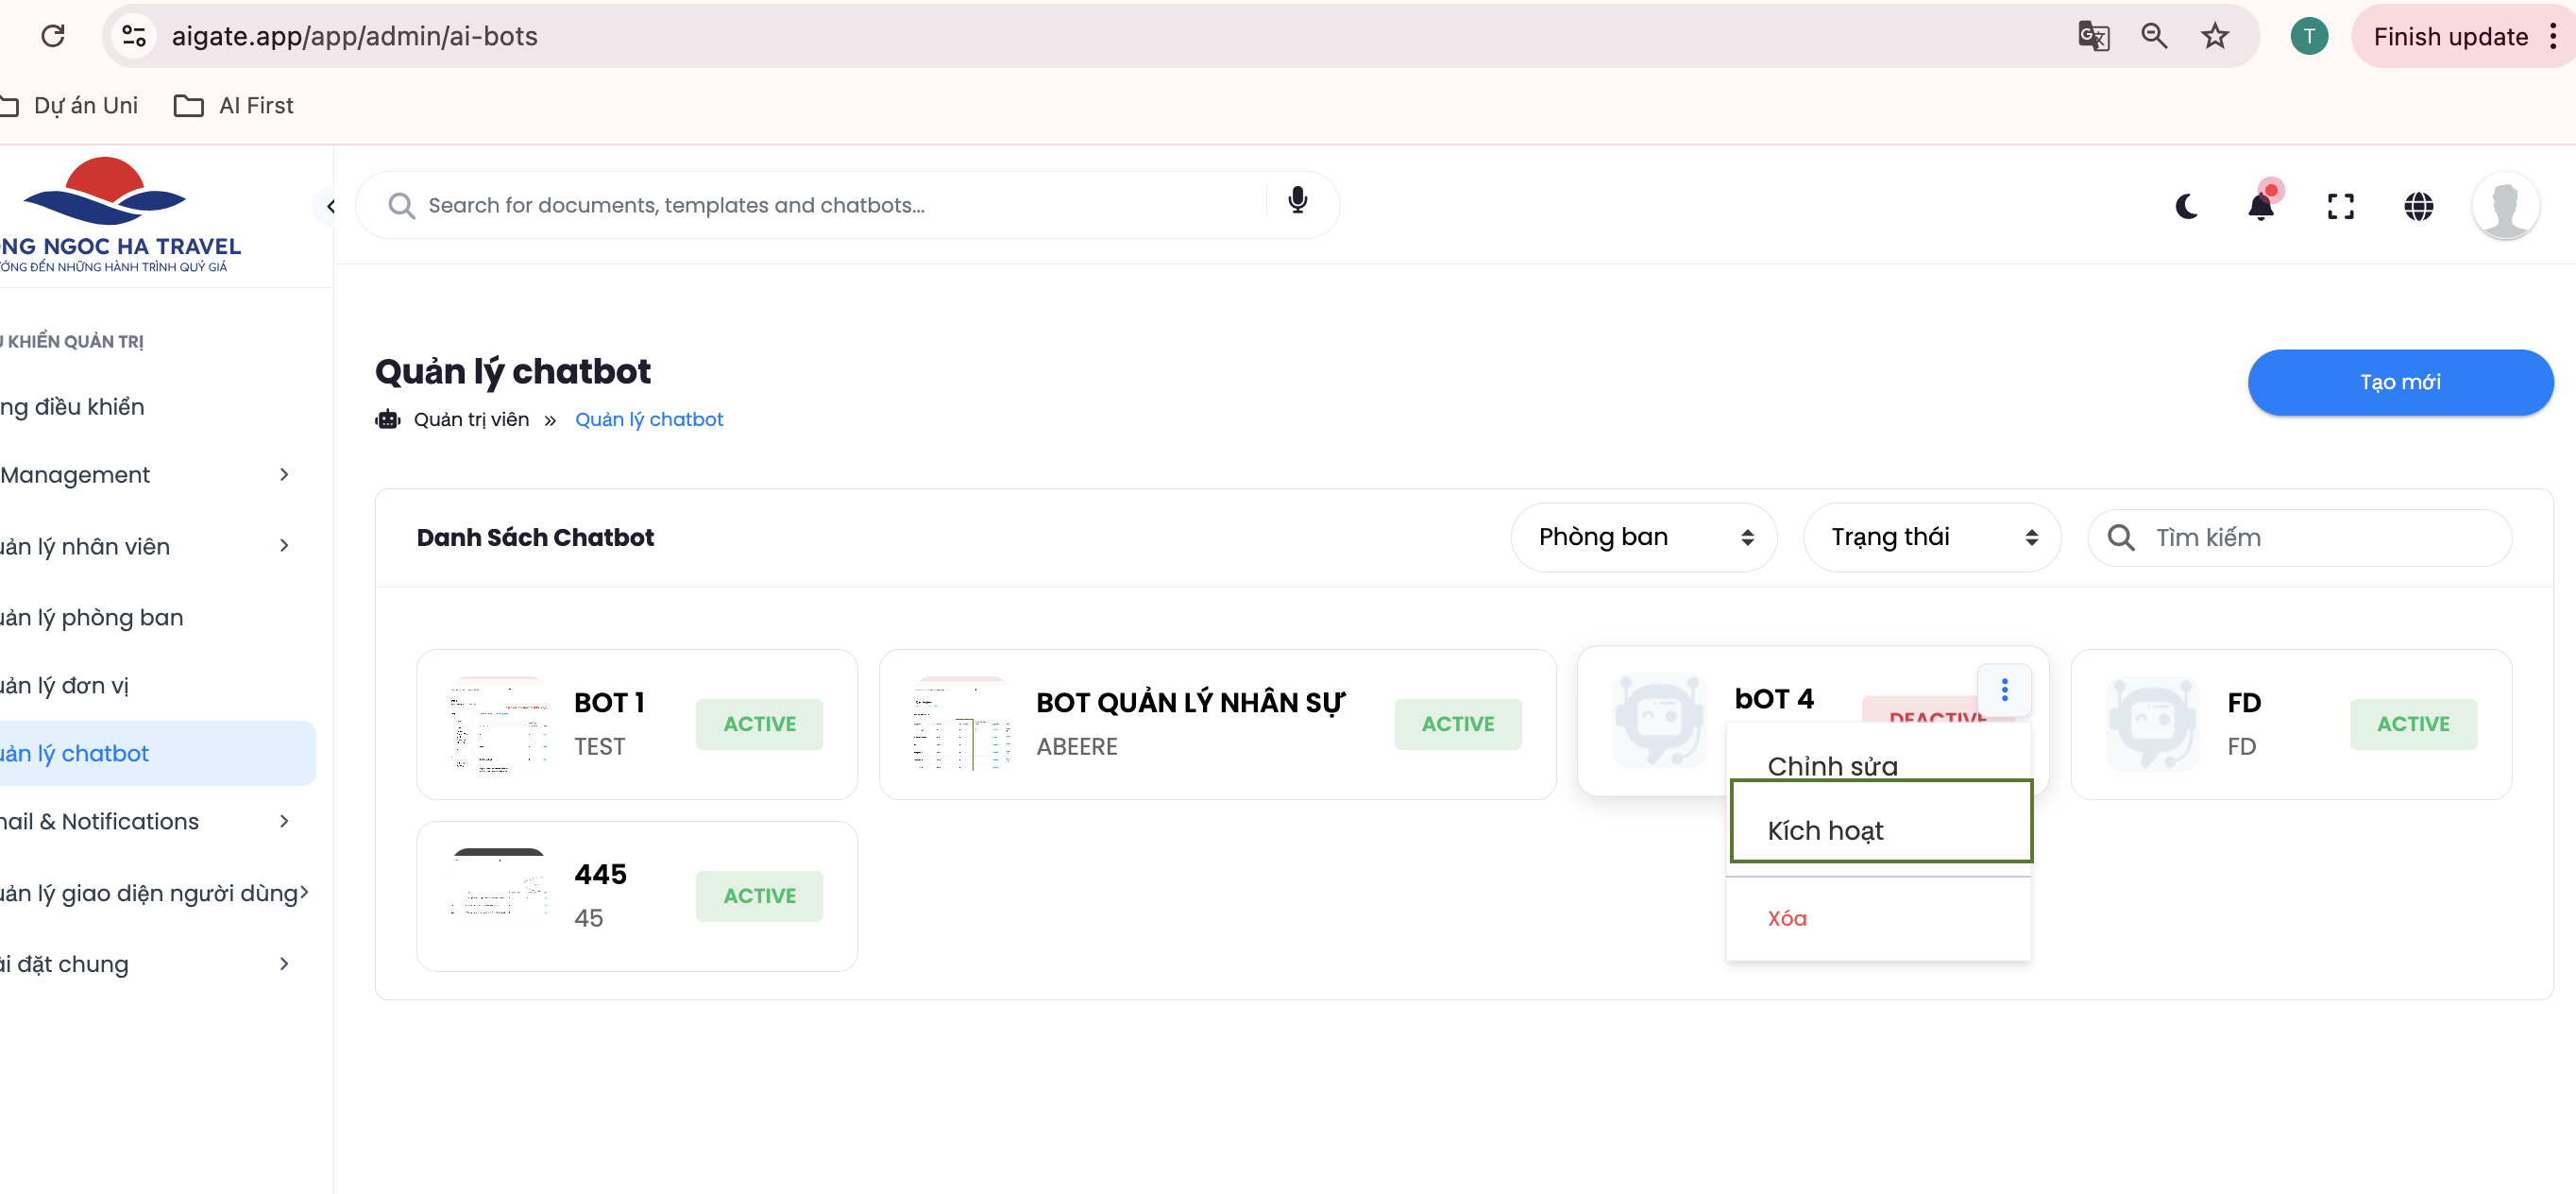Click the Tìm kiếm search field
This screenshot has height=1194, width=2576.
point(2320,538)
